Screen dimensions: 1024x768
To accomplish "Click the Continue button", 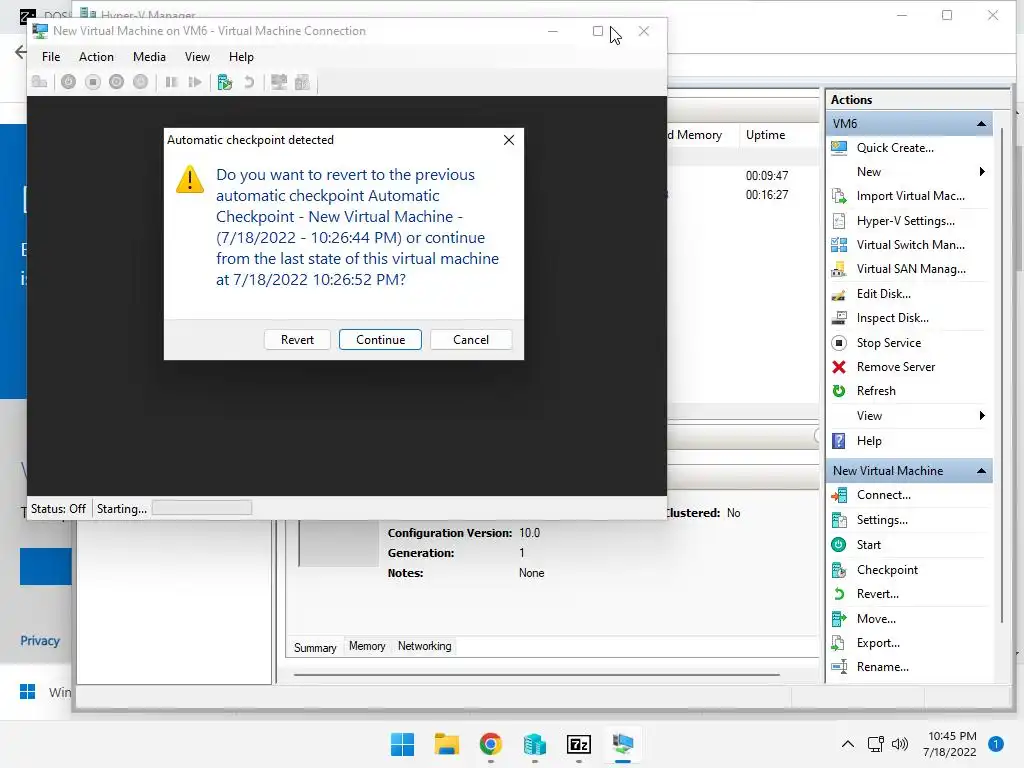I will [380, 340].
